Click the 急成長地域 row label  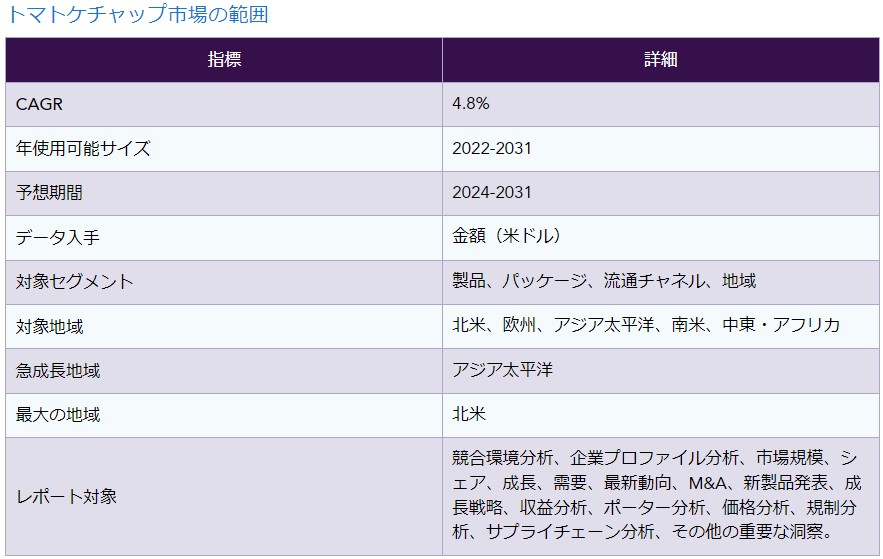[58, 371]
